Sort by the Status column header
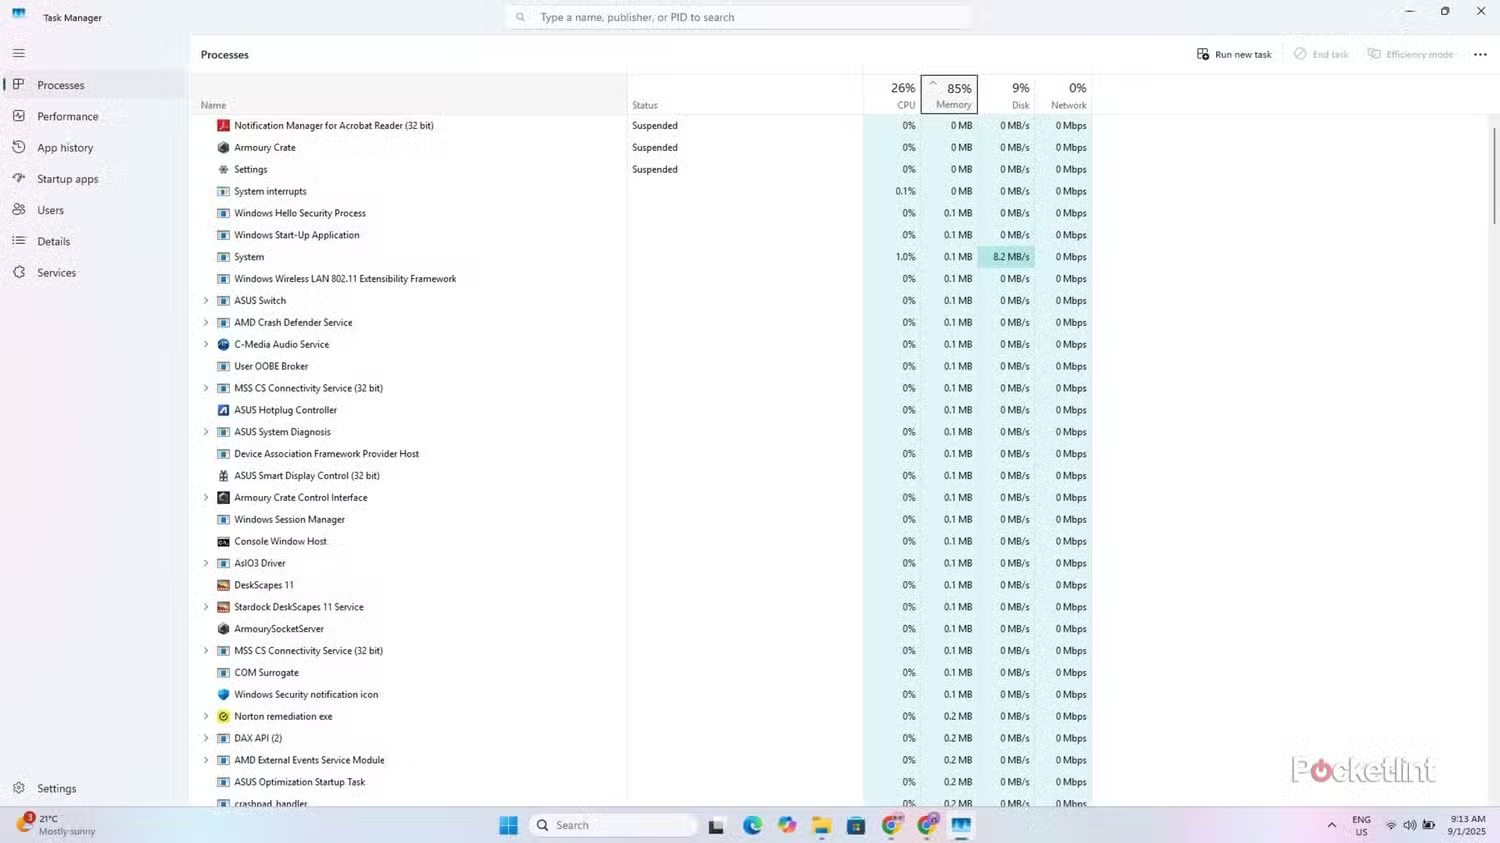The width and height of the screenshot is (1500, 843). pos(745,95)
